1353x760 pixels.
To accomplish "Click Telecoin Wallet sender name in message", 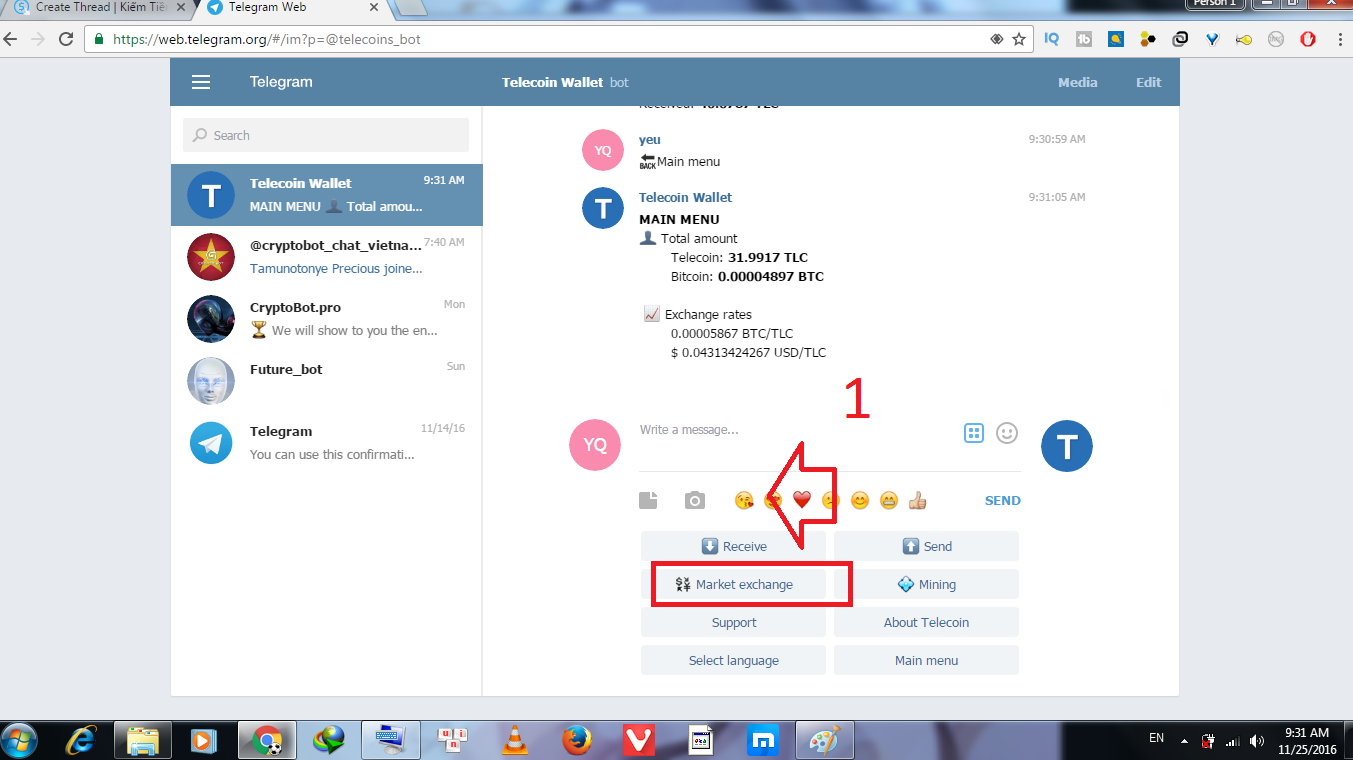I will click(686, 198).
